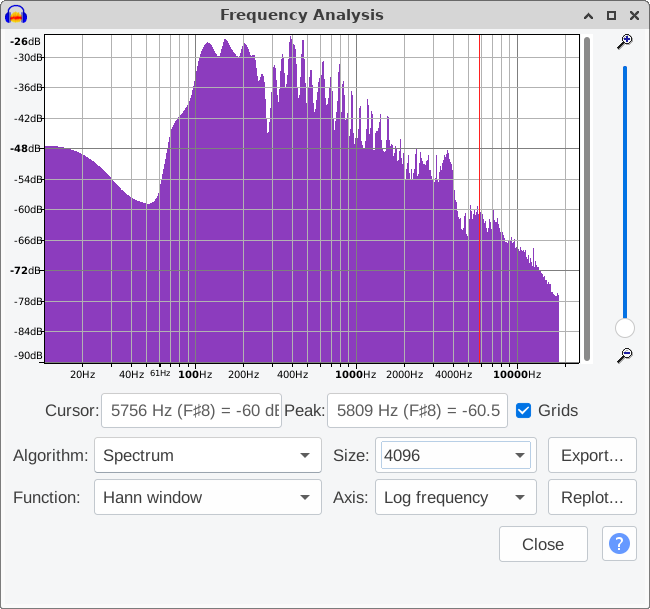
Task: Open help with the question mark icon
Action: (x=619, y=544)
